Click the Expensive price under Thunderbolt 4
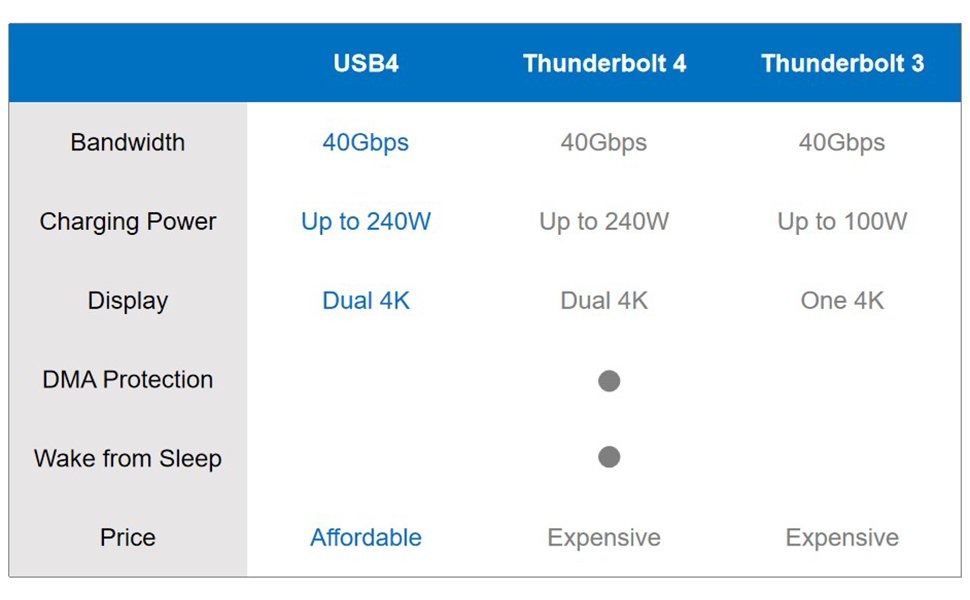The image size is (970, 600). (604, 537)
